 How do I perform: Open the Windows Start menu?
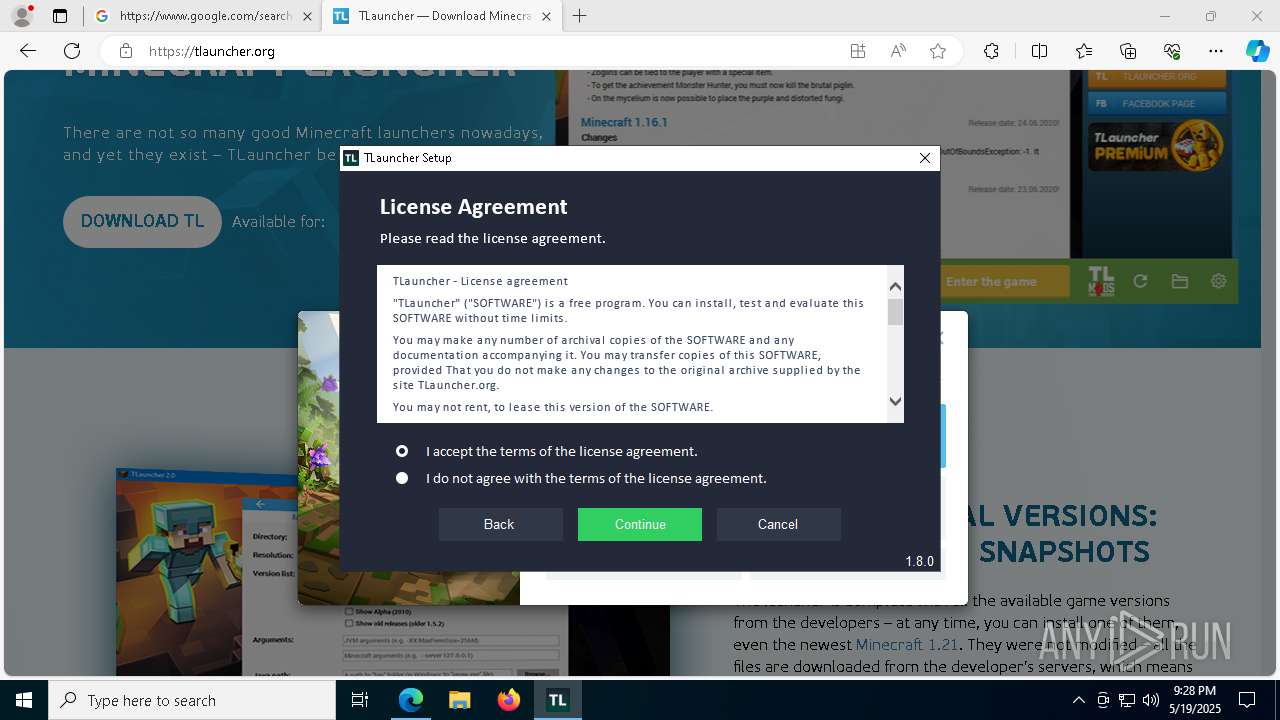24,700
